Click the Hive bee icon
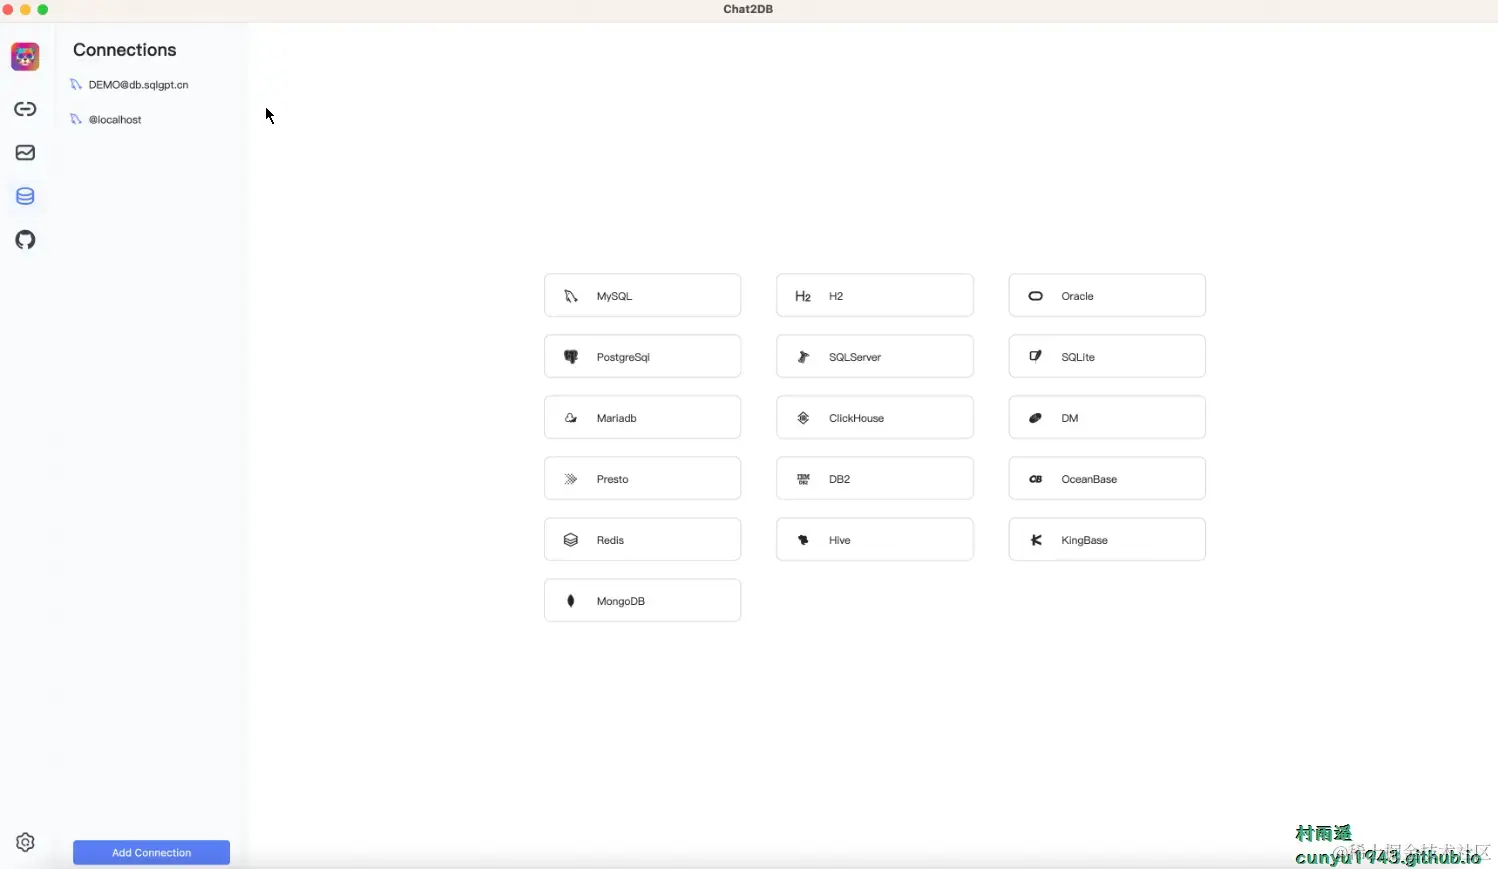The width and height of the screenshot is (1498, 869). (803, 540)
